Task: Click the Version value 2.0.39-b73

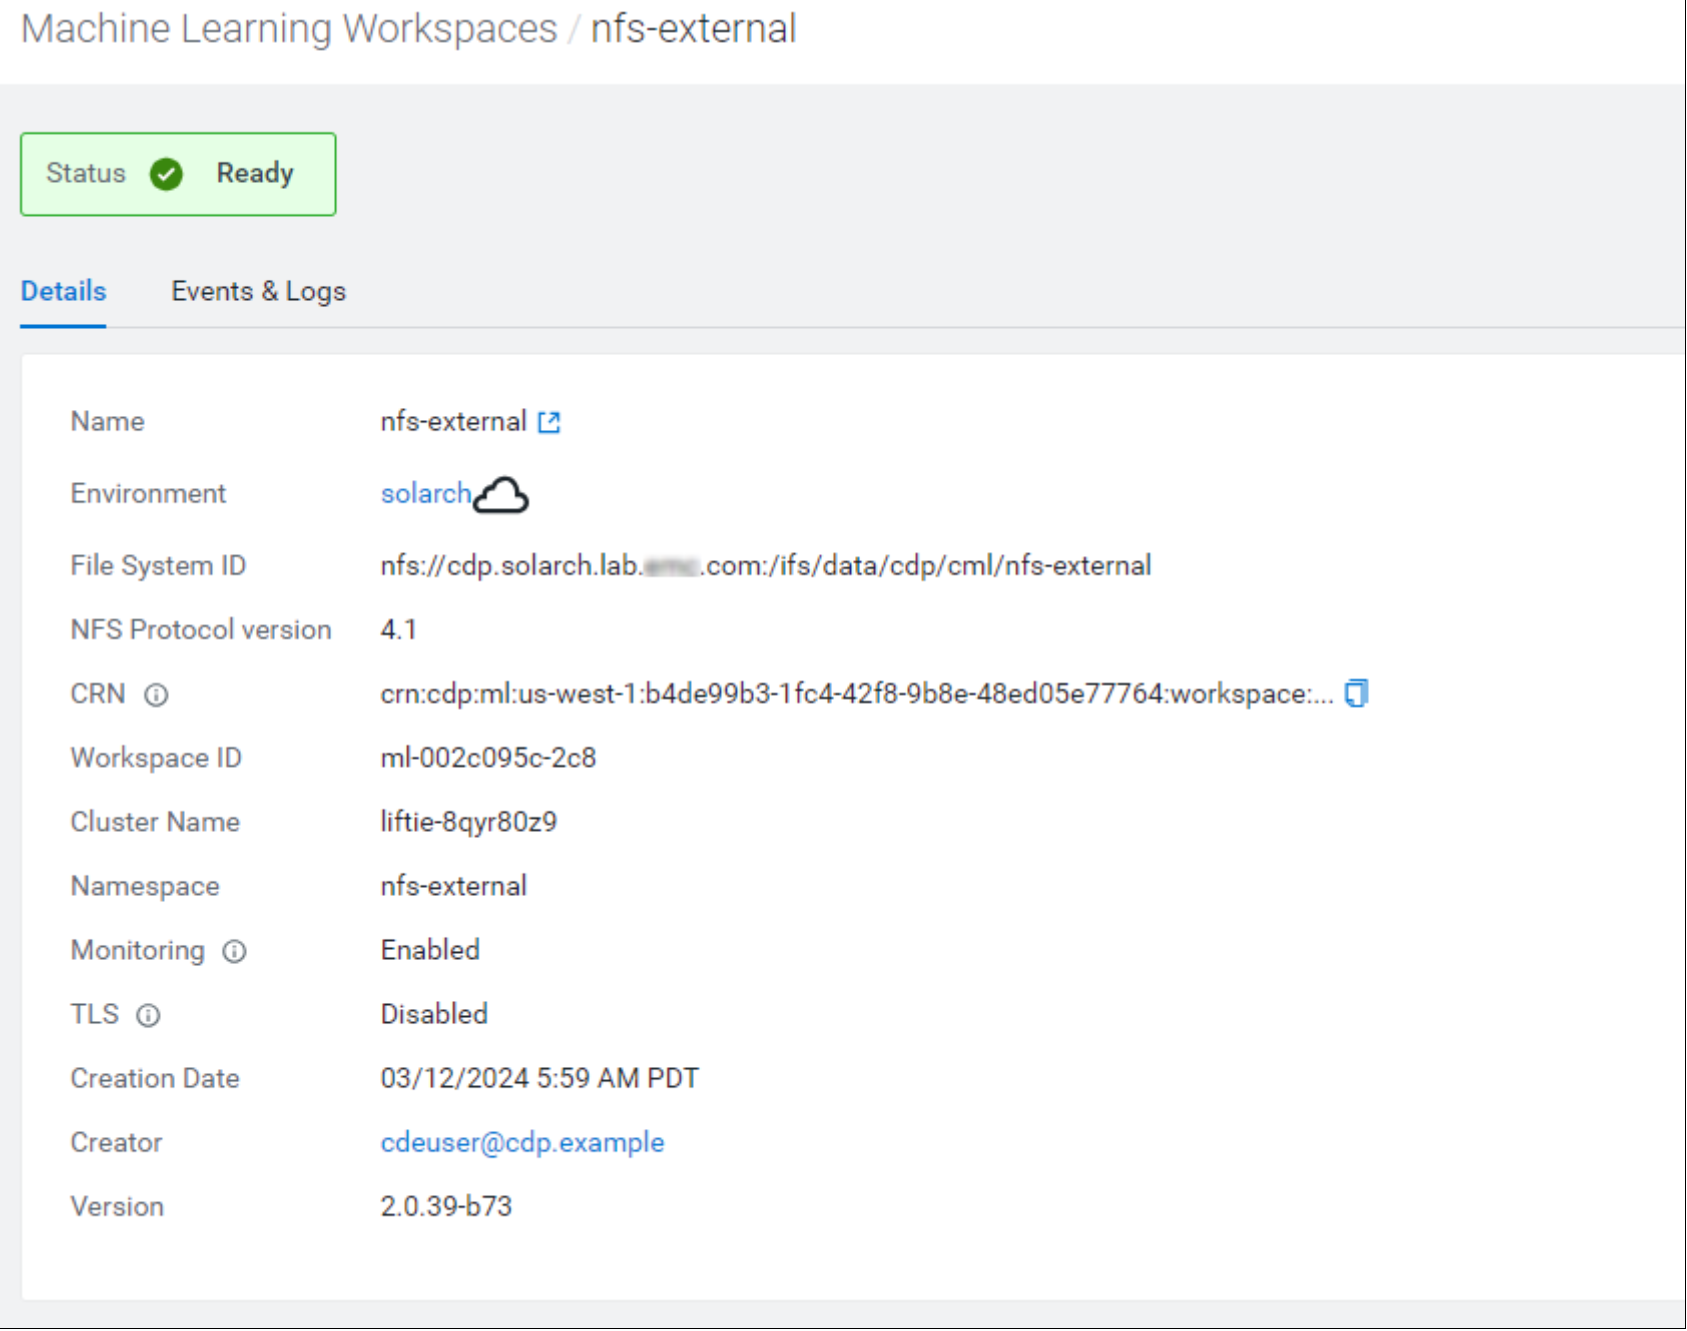Action: [x=446, y=1206]
